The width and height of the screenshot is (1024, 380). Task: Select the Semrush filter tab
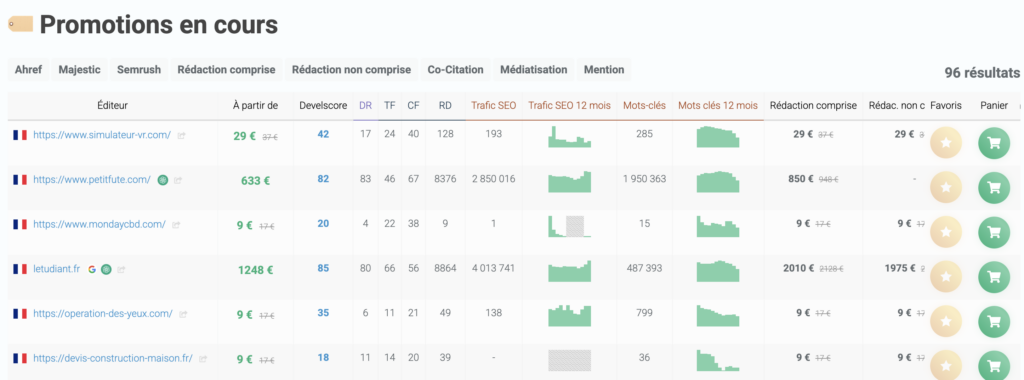click(139, 69)
